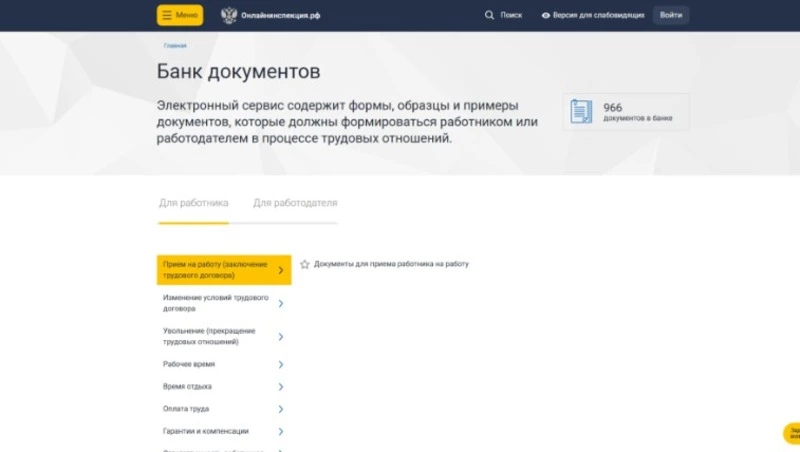Click the Онлайнинспекция.рф eagle emblem logo
The height and width of the screenshot is (452, 800).
tap(229, 16)
